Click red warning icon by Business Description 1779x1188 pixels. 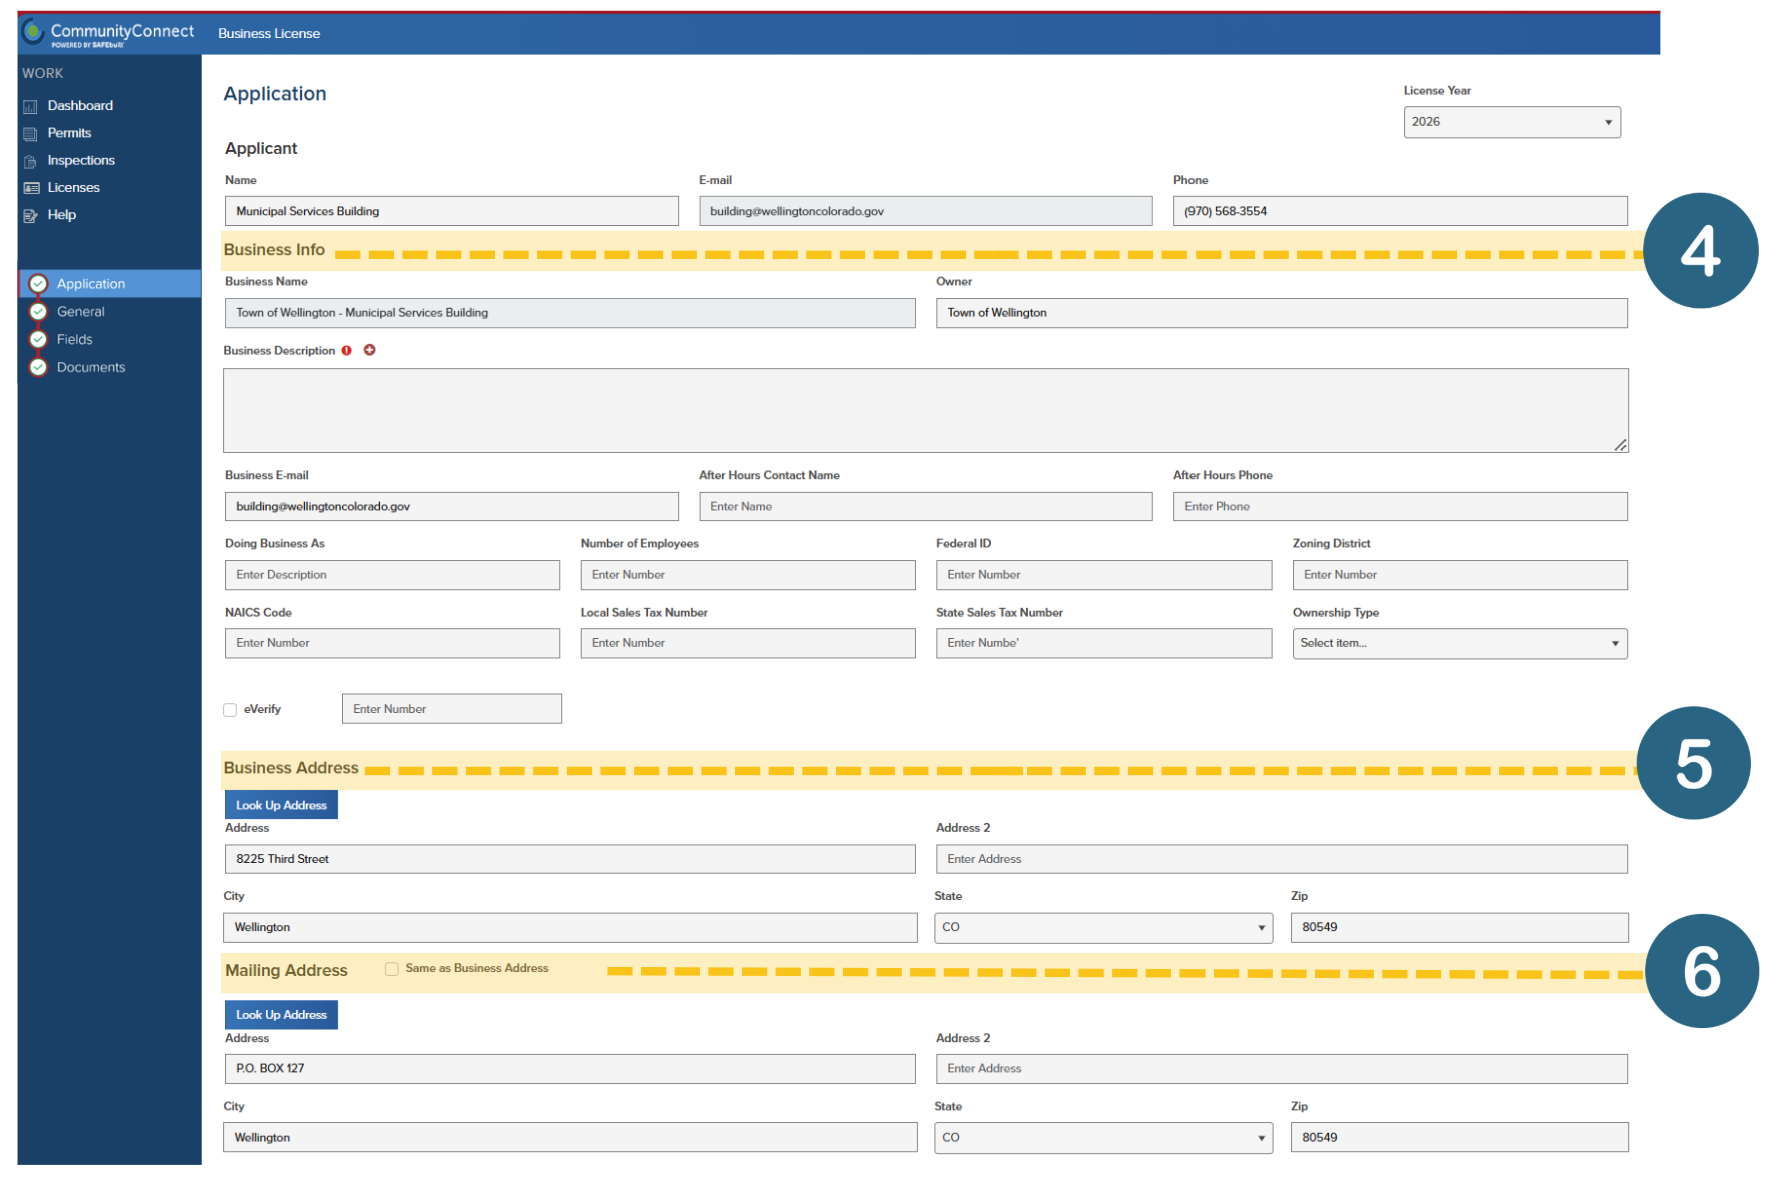click(347, 351)
